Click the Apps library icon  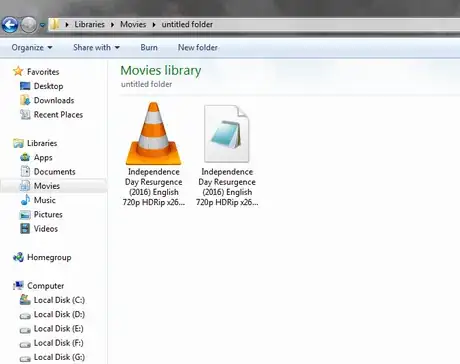[x=25, y=157]
